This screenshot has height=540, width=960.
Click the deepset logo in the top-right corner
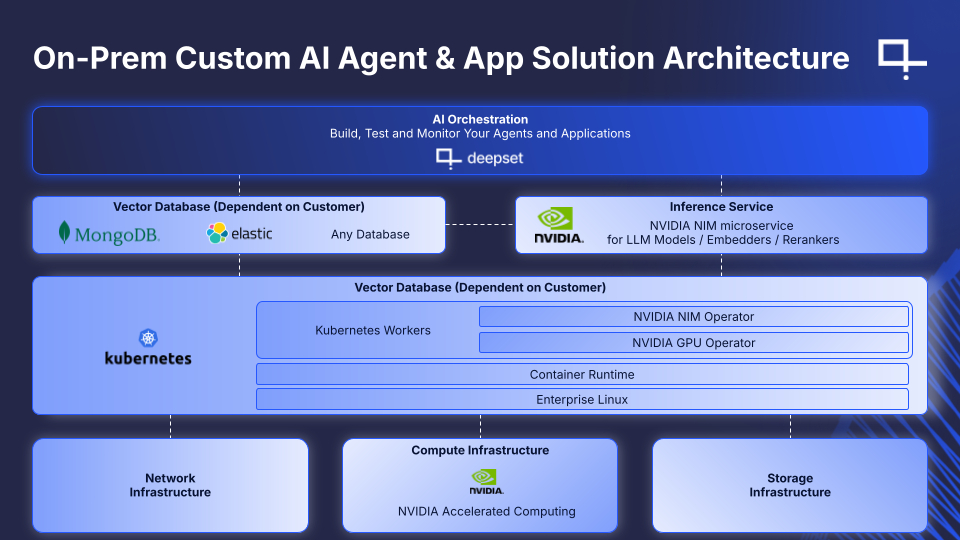pos(901,58)
